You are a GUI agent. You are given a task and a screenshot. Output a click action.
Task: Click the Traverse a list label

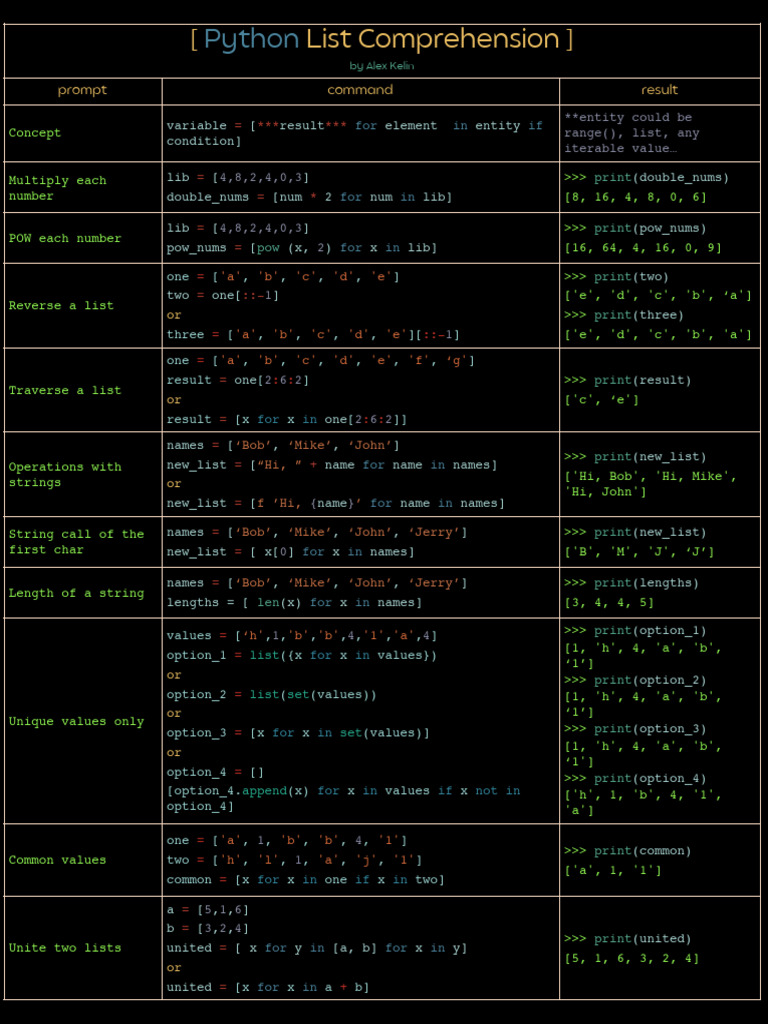pos(65,390)
